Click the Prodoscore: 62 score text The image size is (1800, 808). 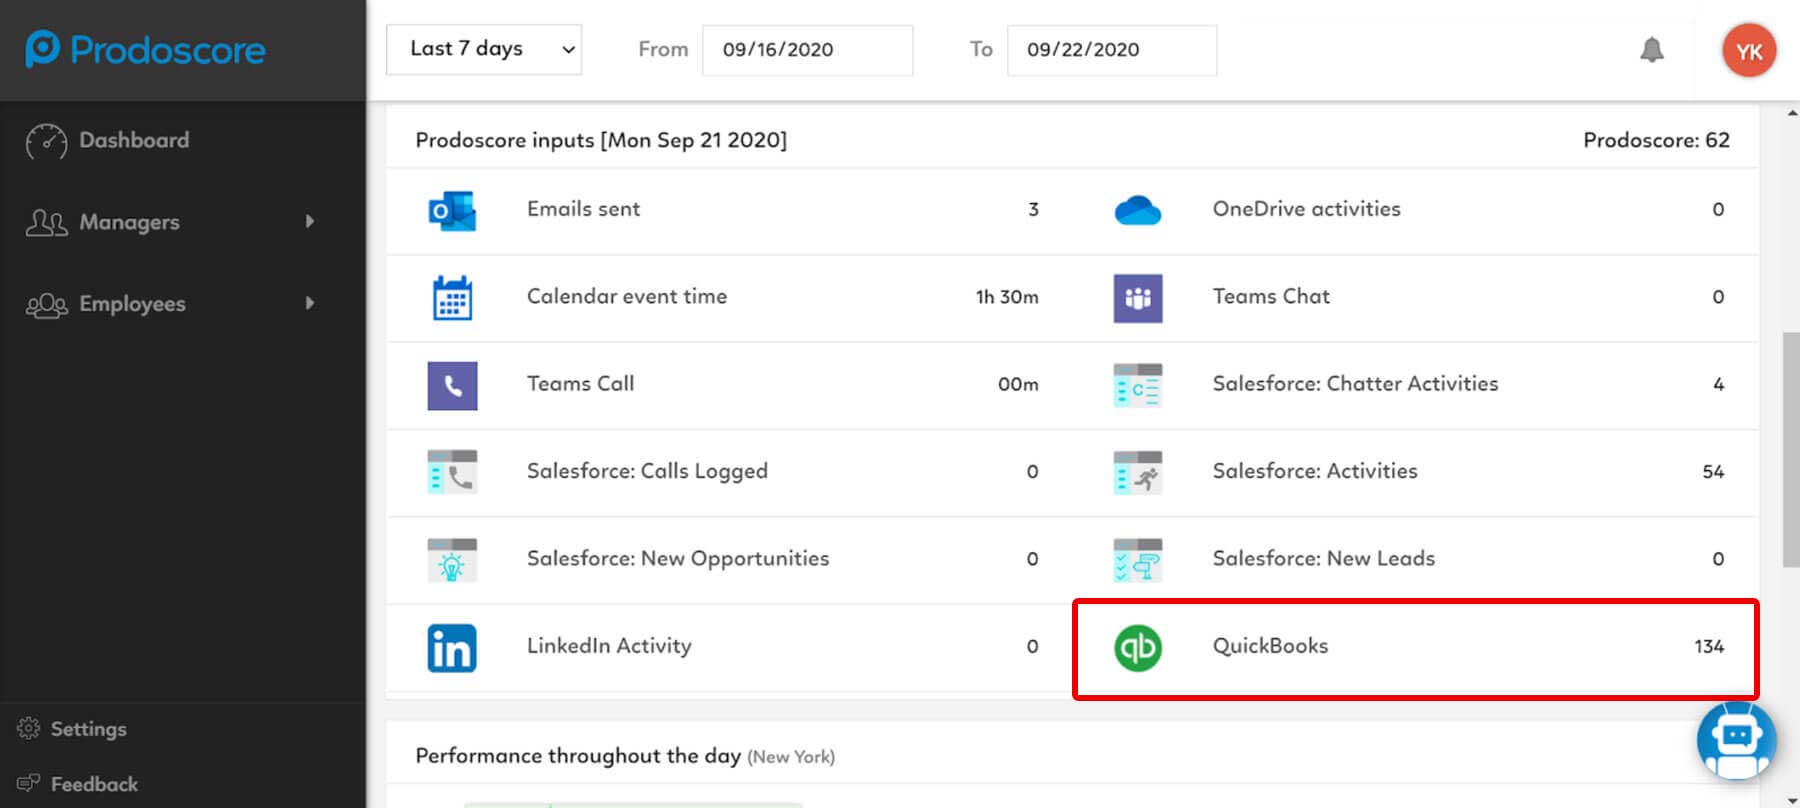[1656, 140]
